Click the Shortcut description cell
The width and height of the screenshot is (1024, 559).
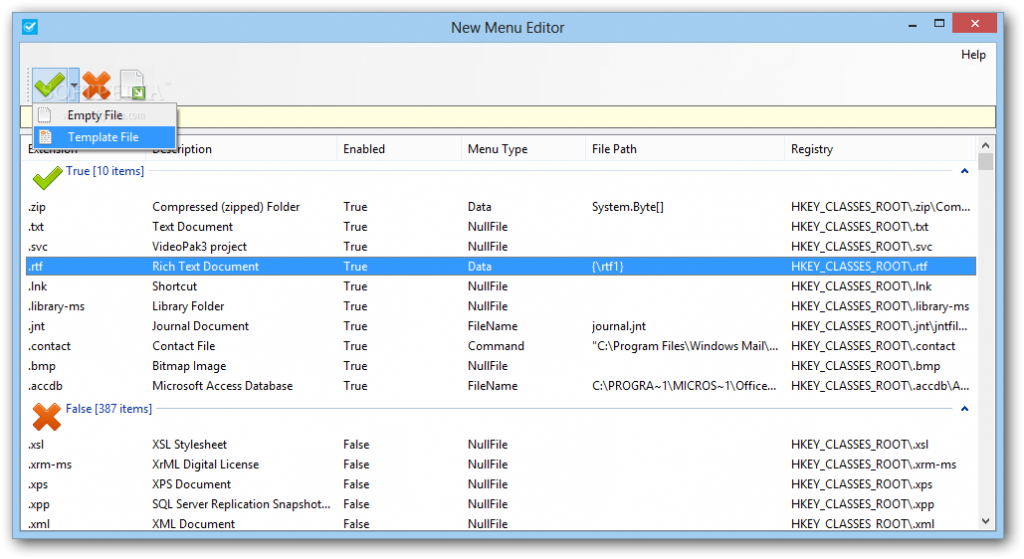click(174, 287)
